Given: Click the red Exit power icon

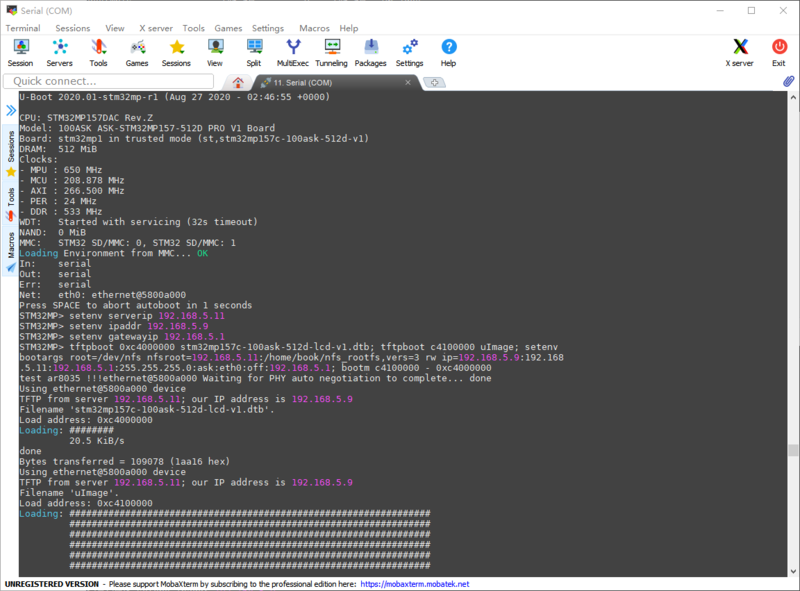Looking at the screenshot, I should coord(779,53).
